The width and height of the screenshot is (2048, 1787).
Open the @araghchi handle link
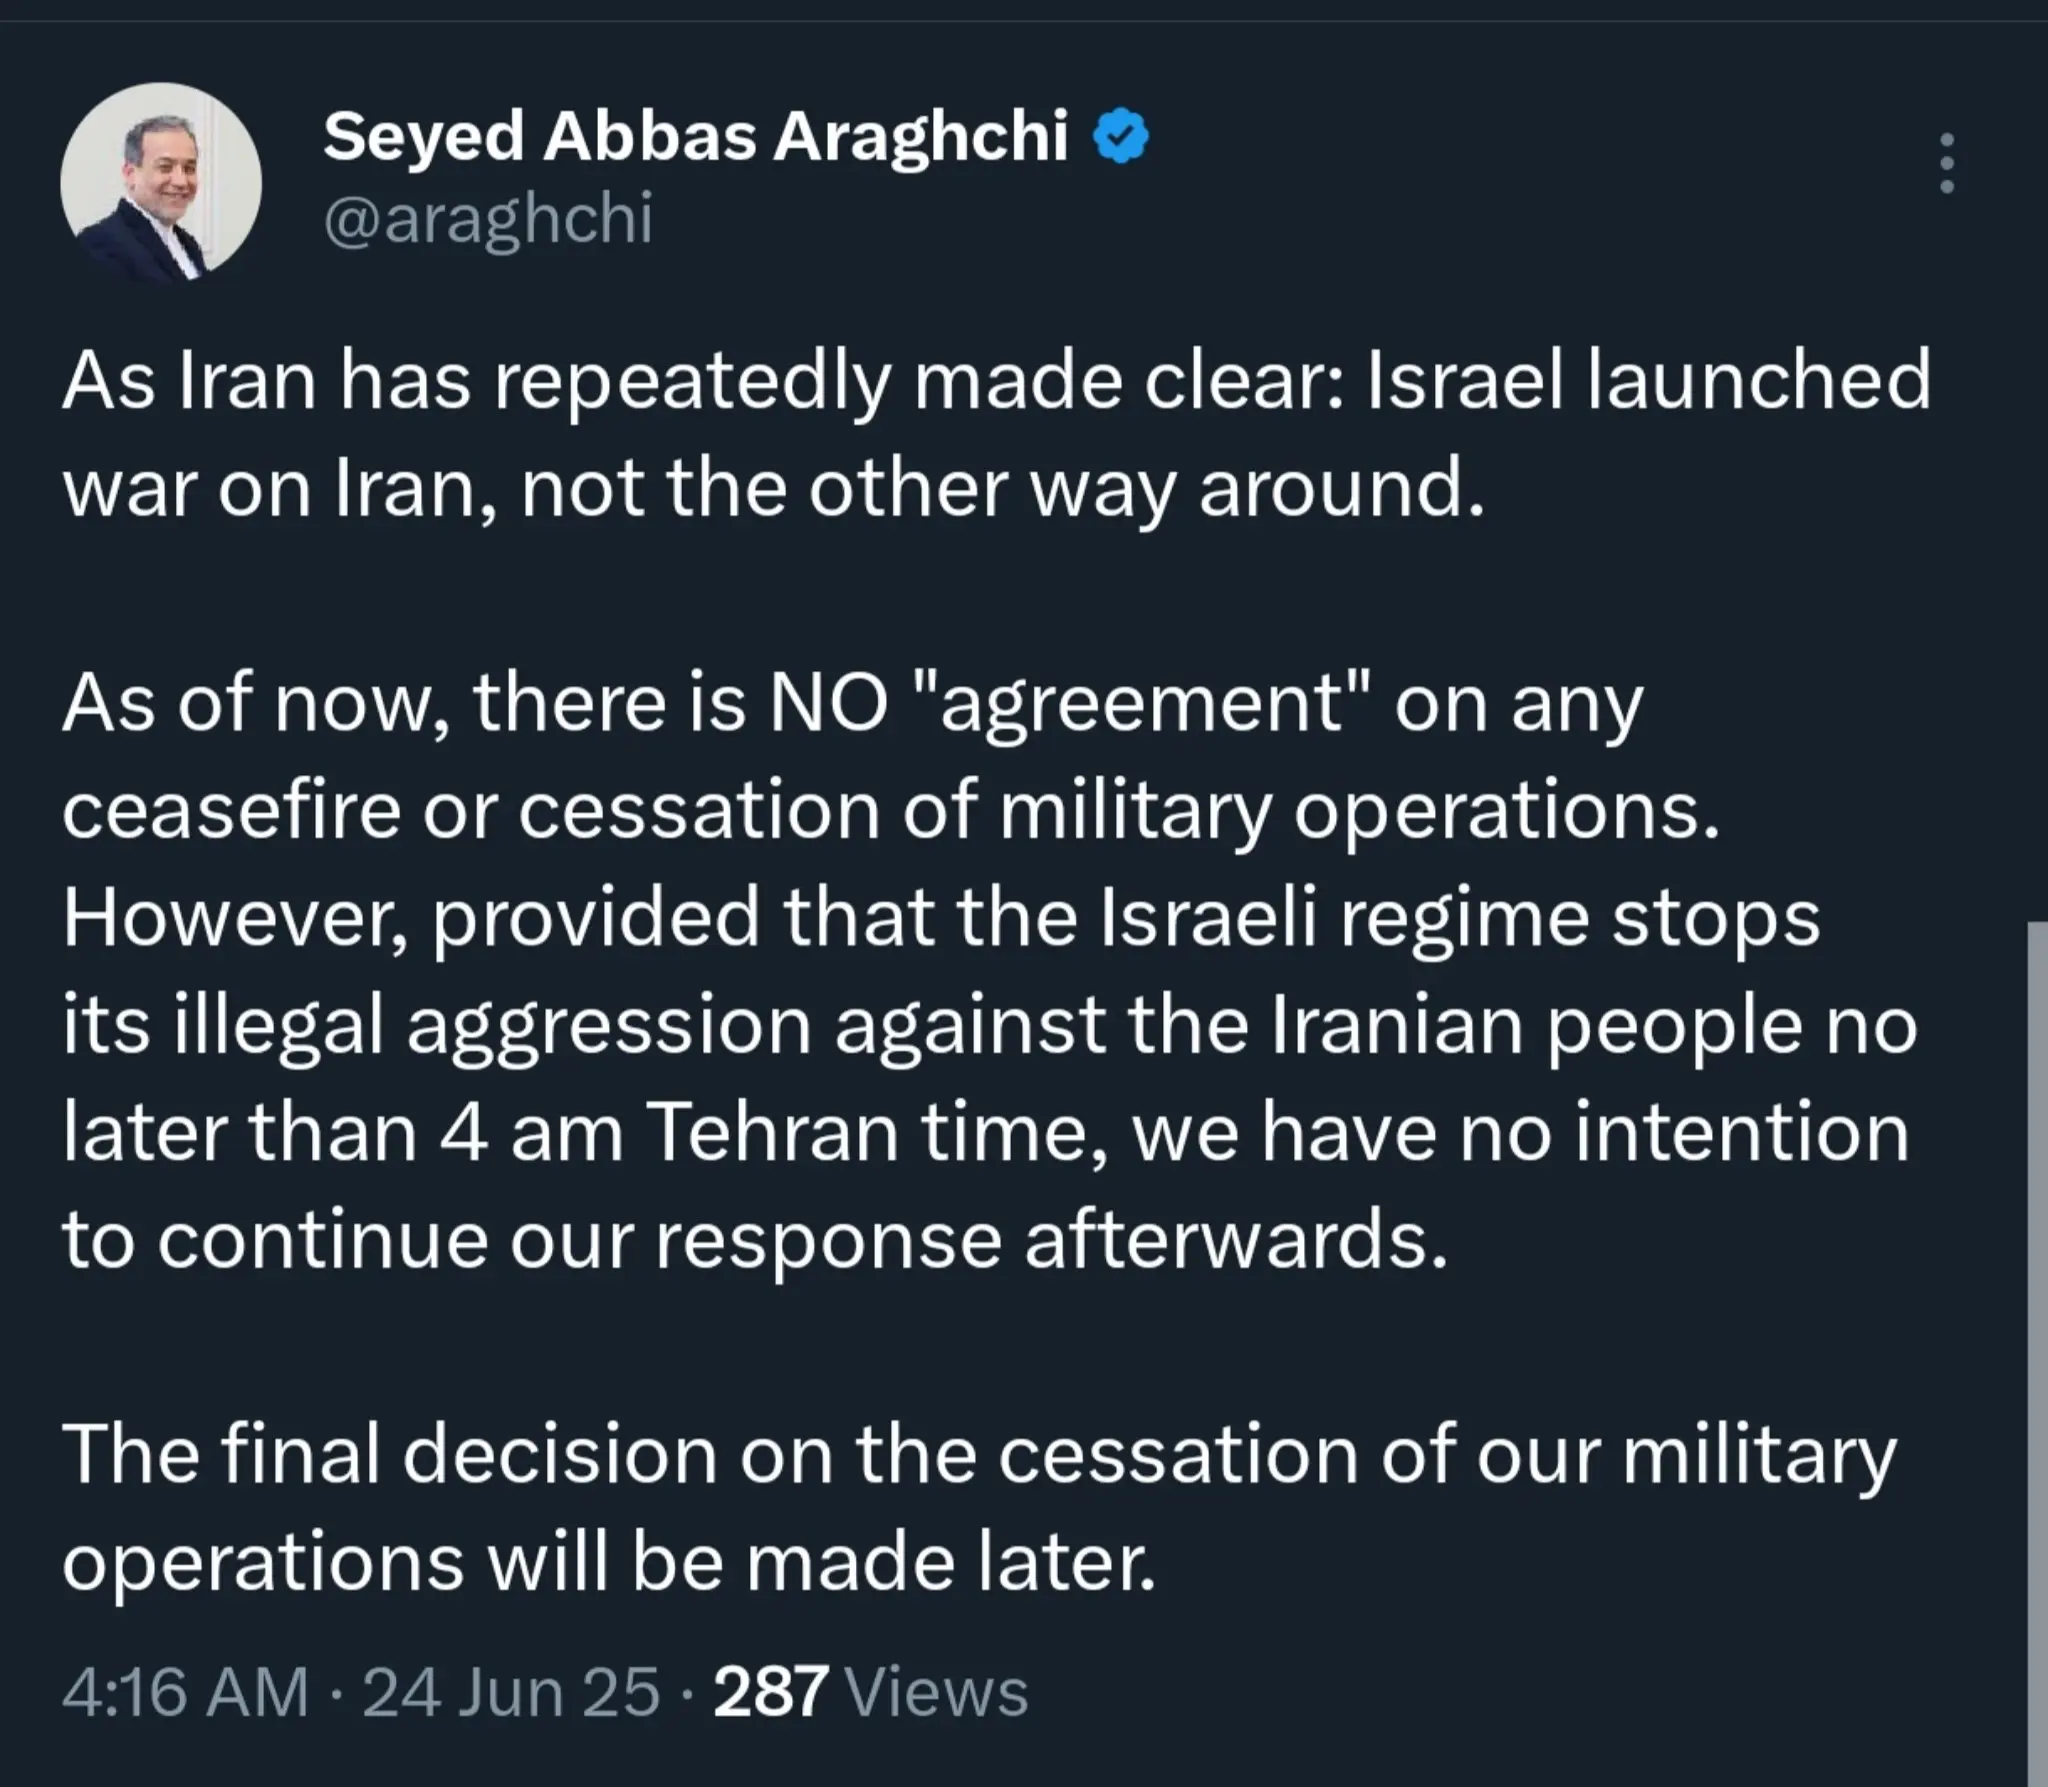pos(488,217)
